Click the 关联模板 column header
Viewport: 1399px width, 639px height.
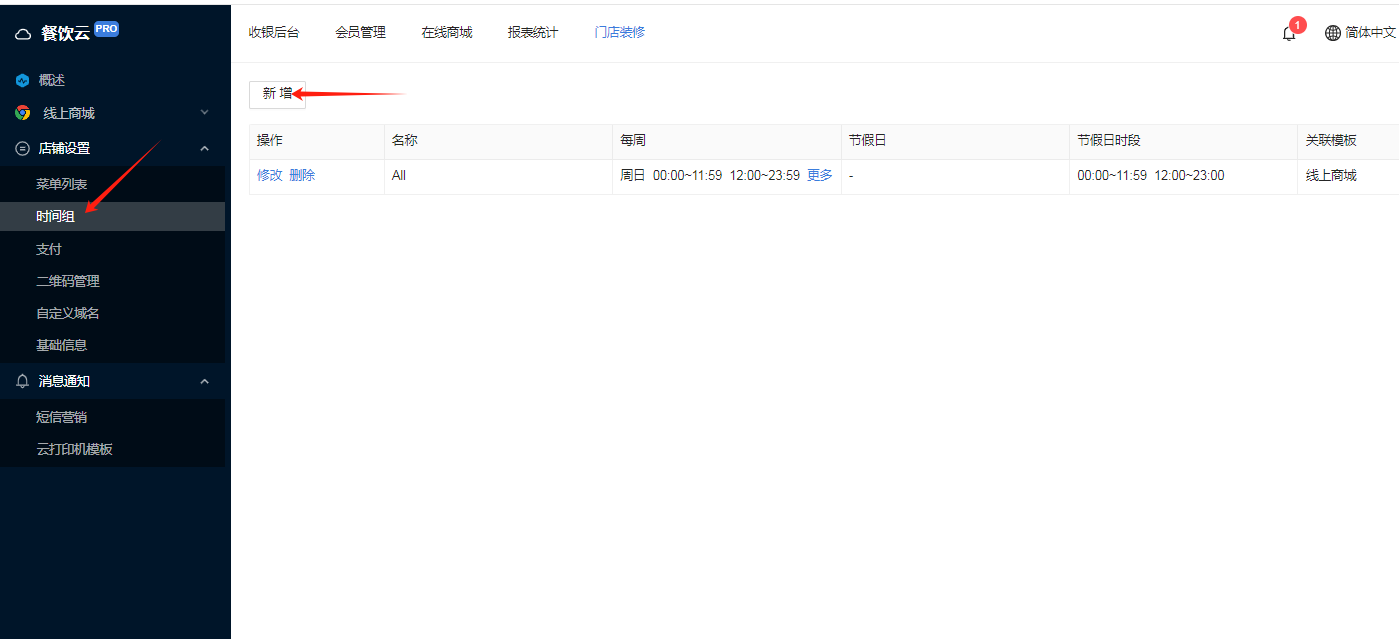coord(1348,141)
